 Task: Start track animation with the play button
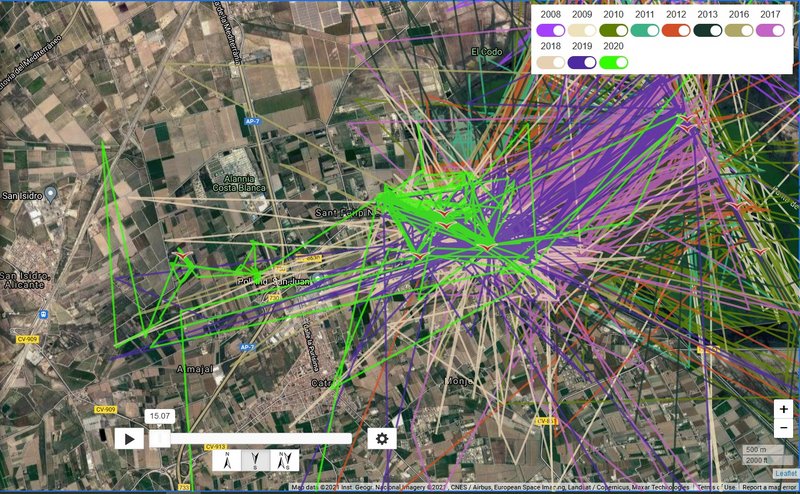click(129, 439)
